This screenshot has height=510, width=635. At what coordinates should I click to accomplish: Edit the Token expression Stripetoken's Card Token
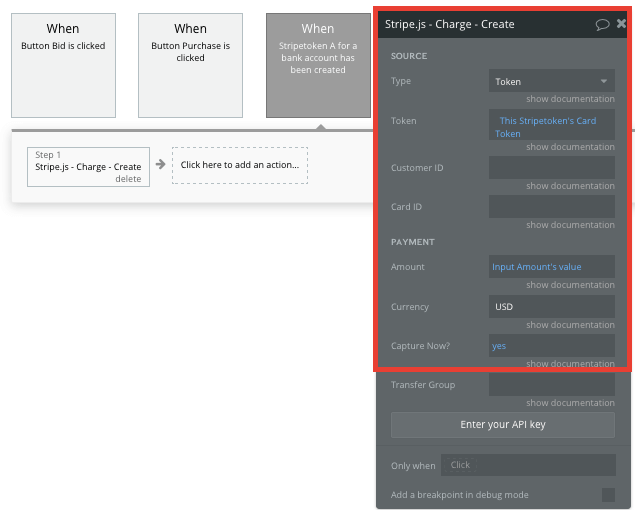552,125
